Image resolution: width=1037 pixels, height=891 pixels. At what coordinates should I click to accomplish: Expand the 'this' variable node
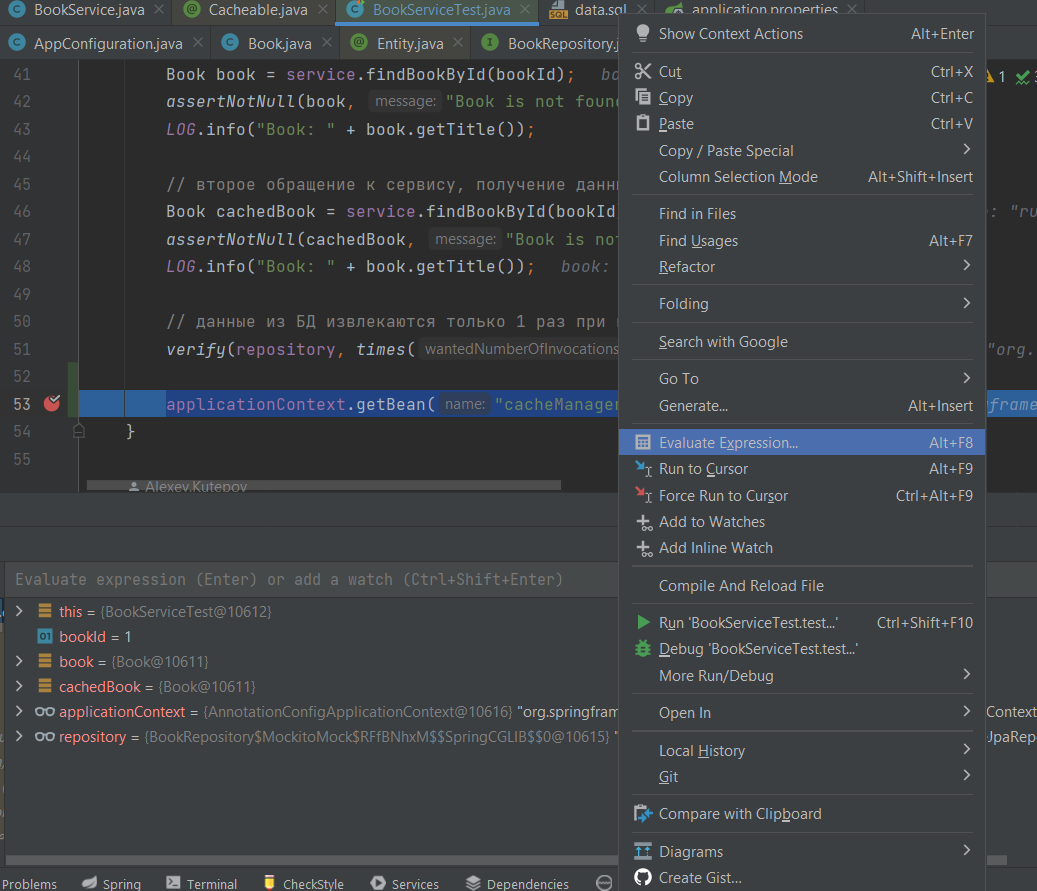click(x=19, y=611)
